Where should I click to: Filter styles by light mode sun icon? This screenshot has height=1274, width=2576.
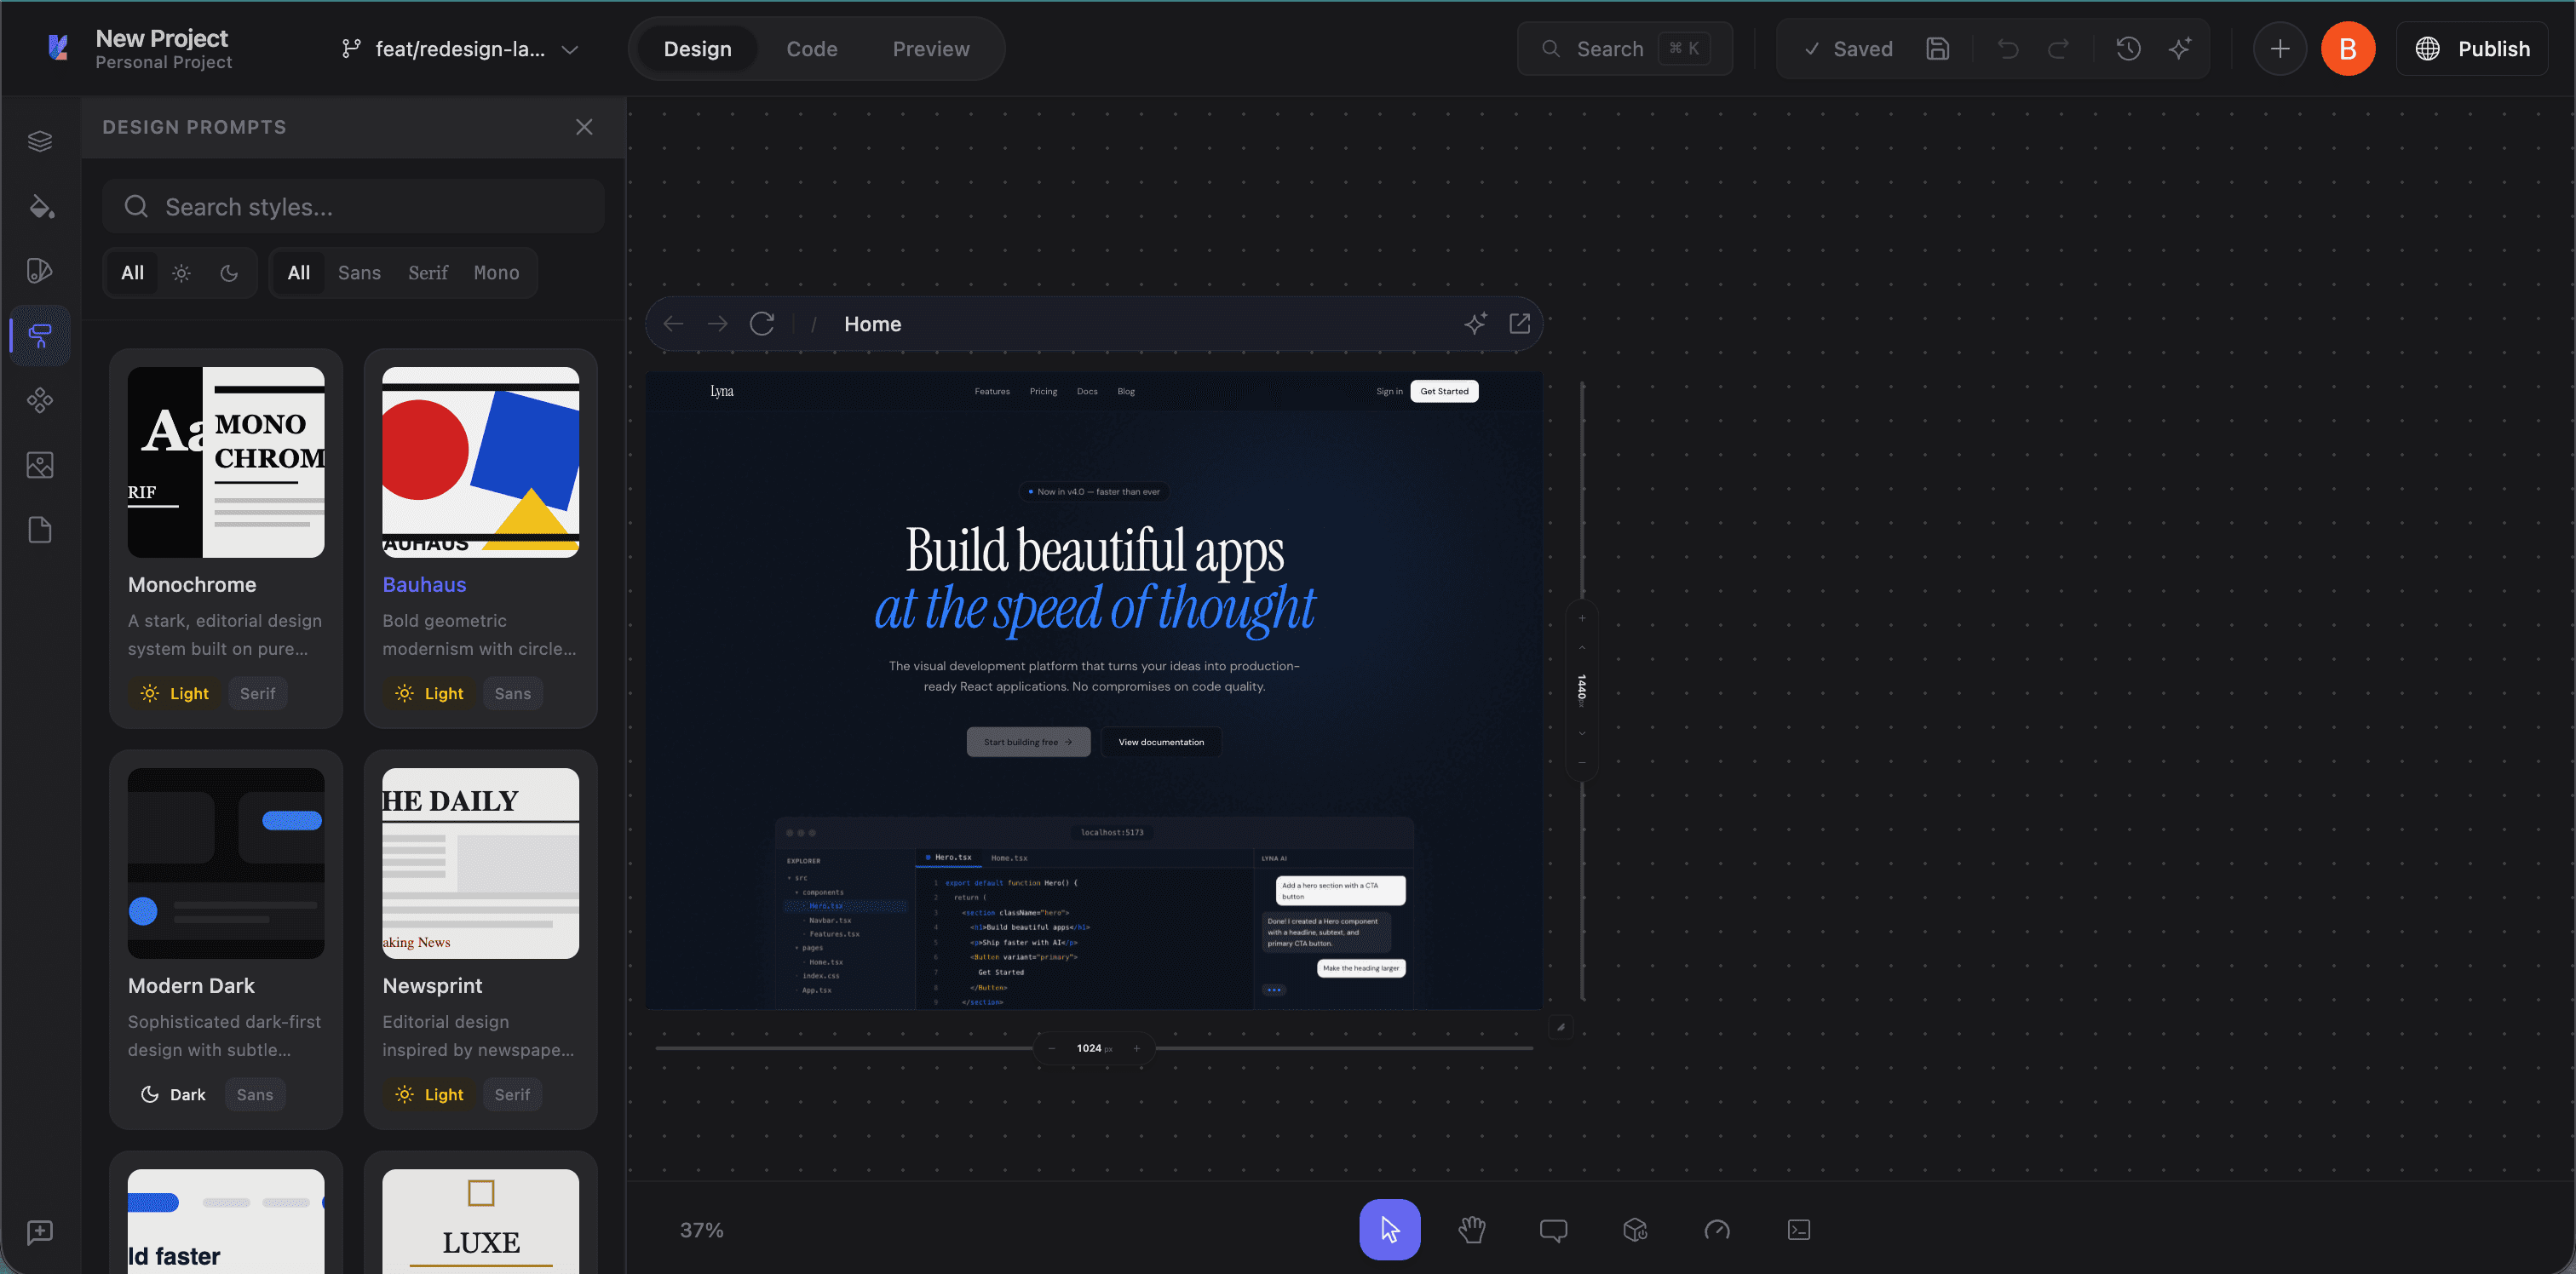click(181, 273)
